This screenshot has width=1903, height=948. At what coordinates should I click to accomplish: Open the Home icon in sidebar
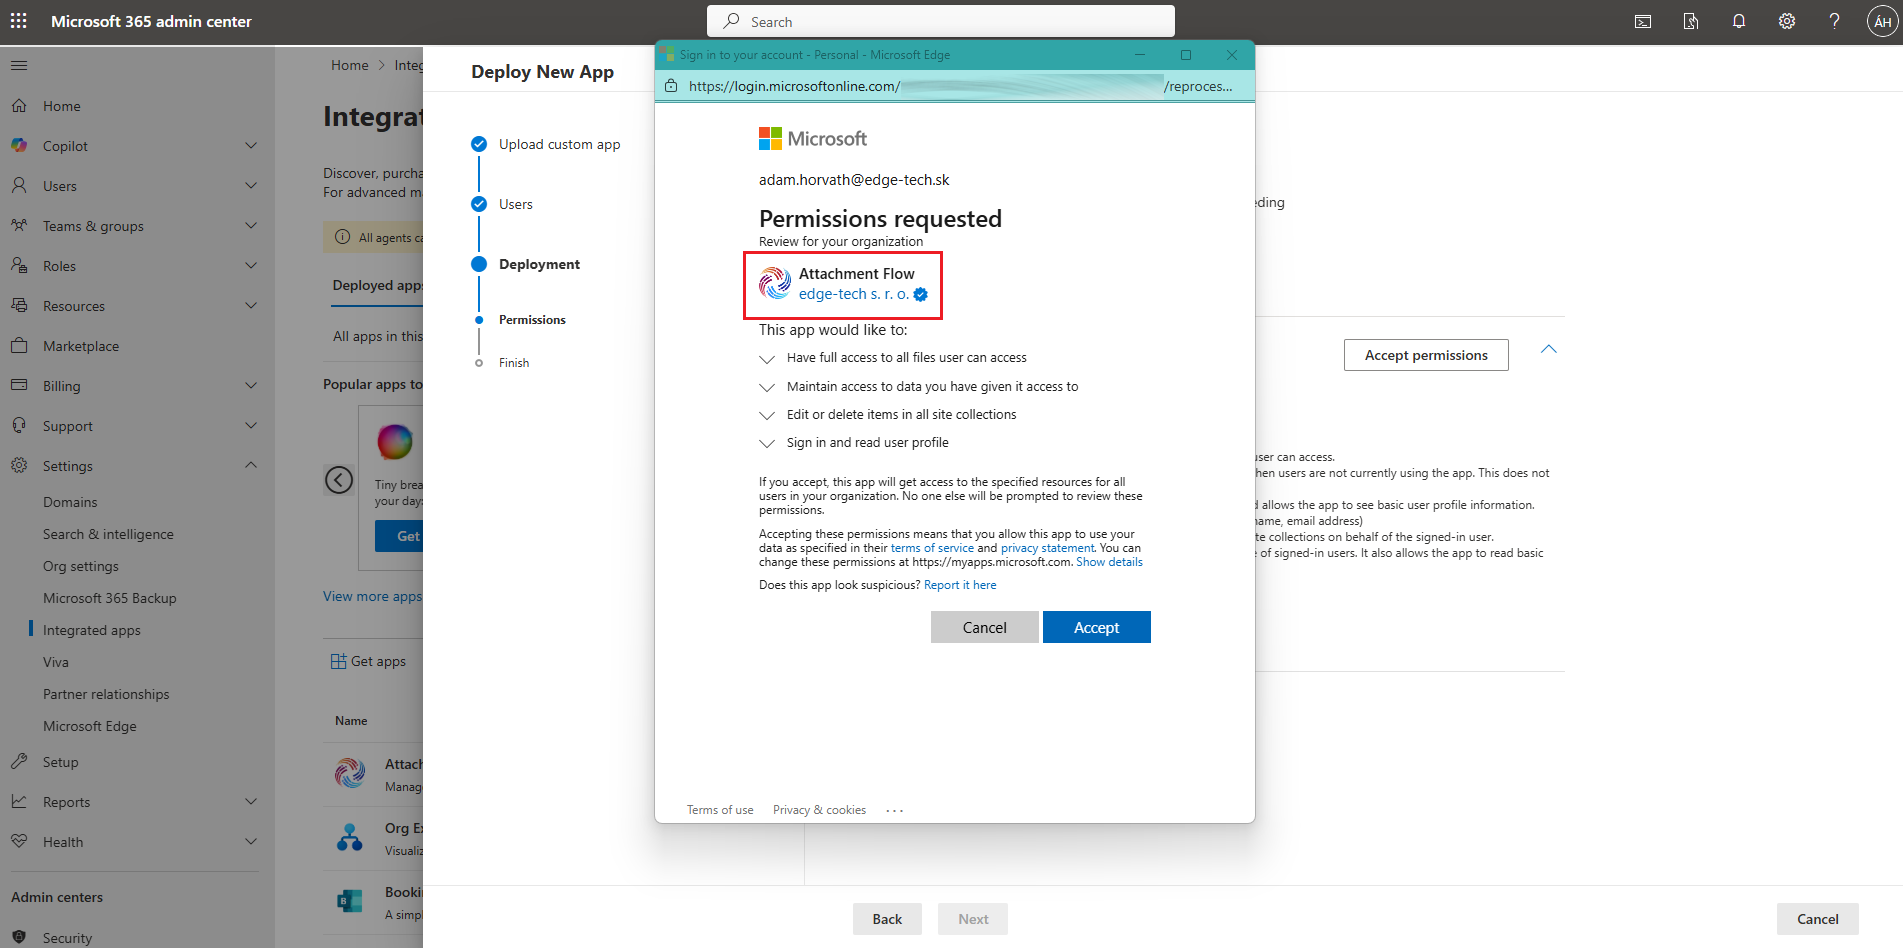click(x=20, y=105)
